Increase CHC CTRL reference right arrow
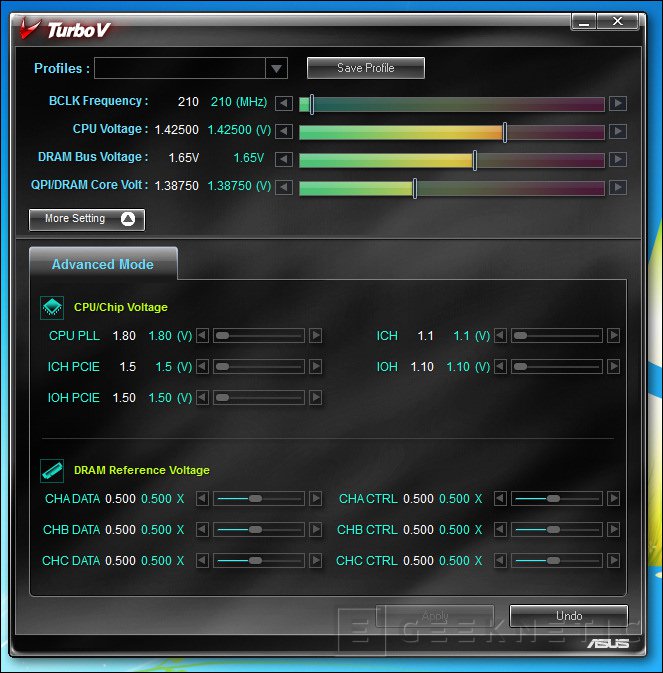The width and height of the screenshot is (663, 673). (x=613, y=561)
